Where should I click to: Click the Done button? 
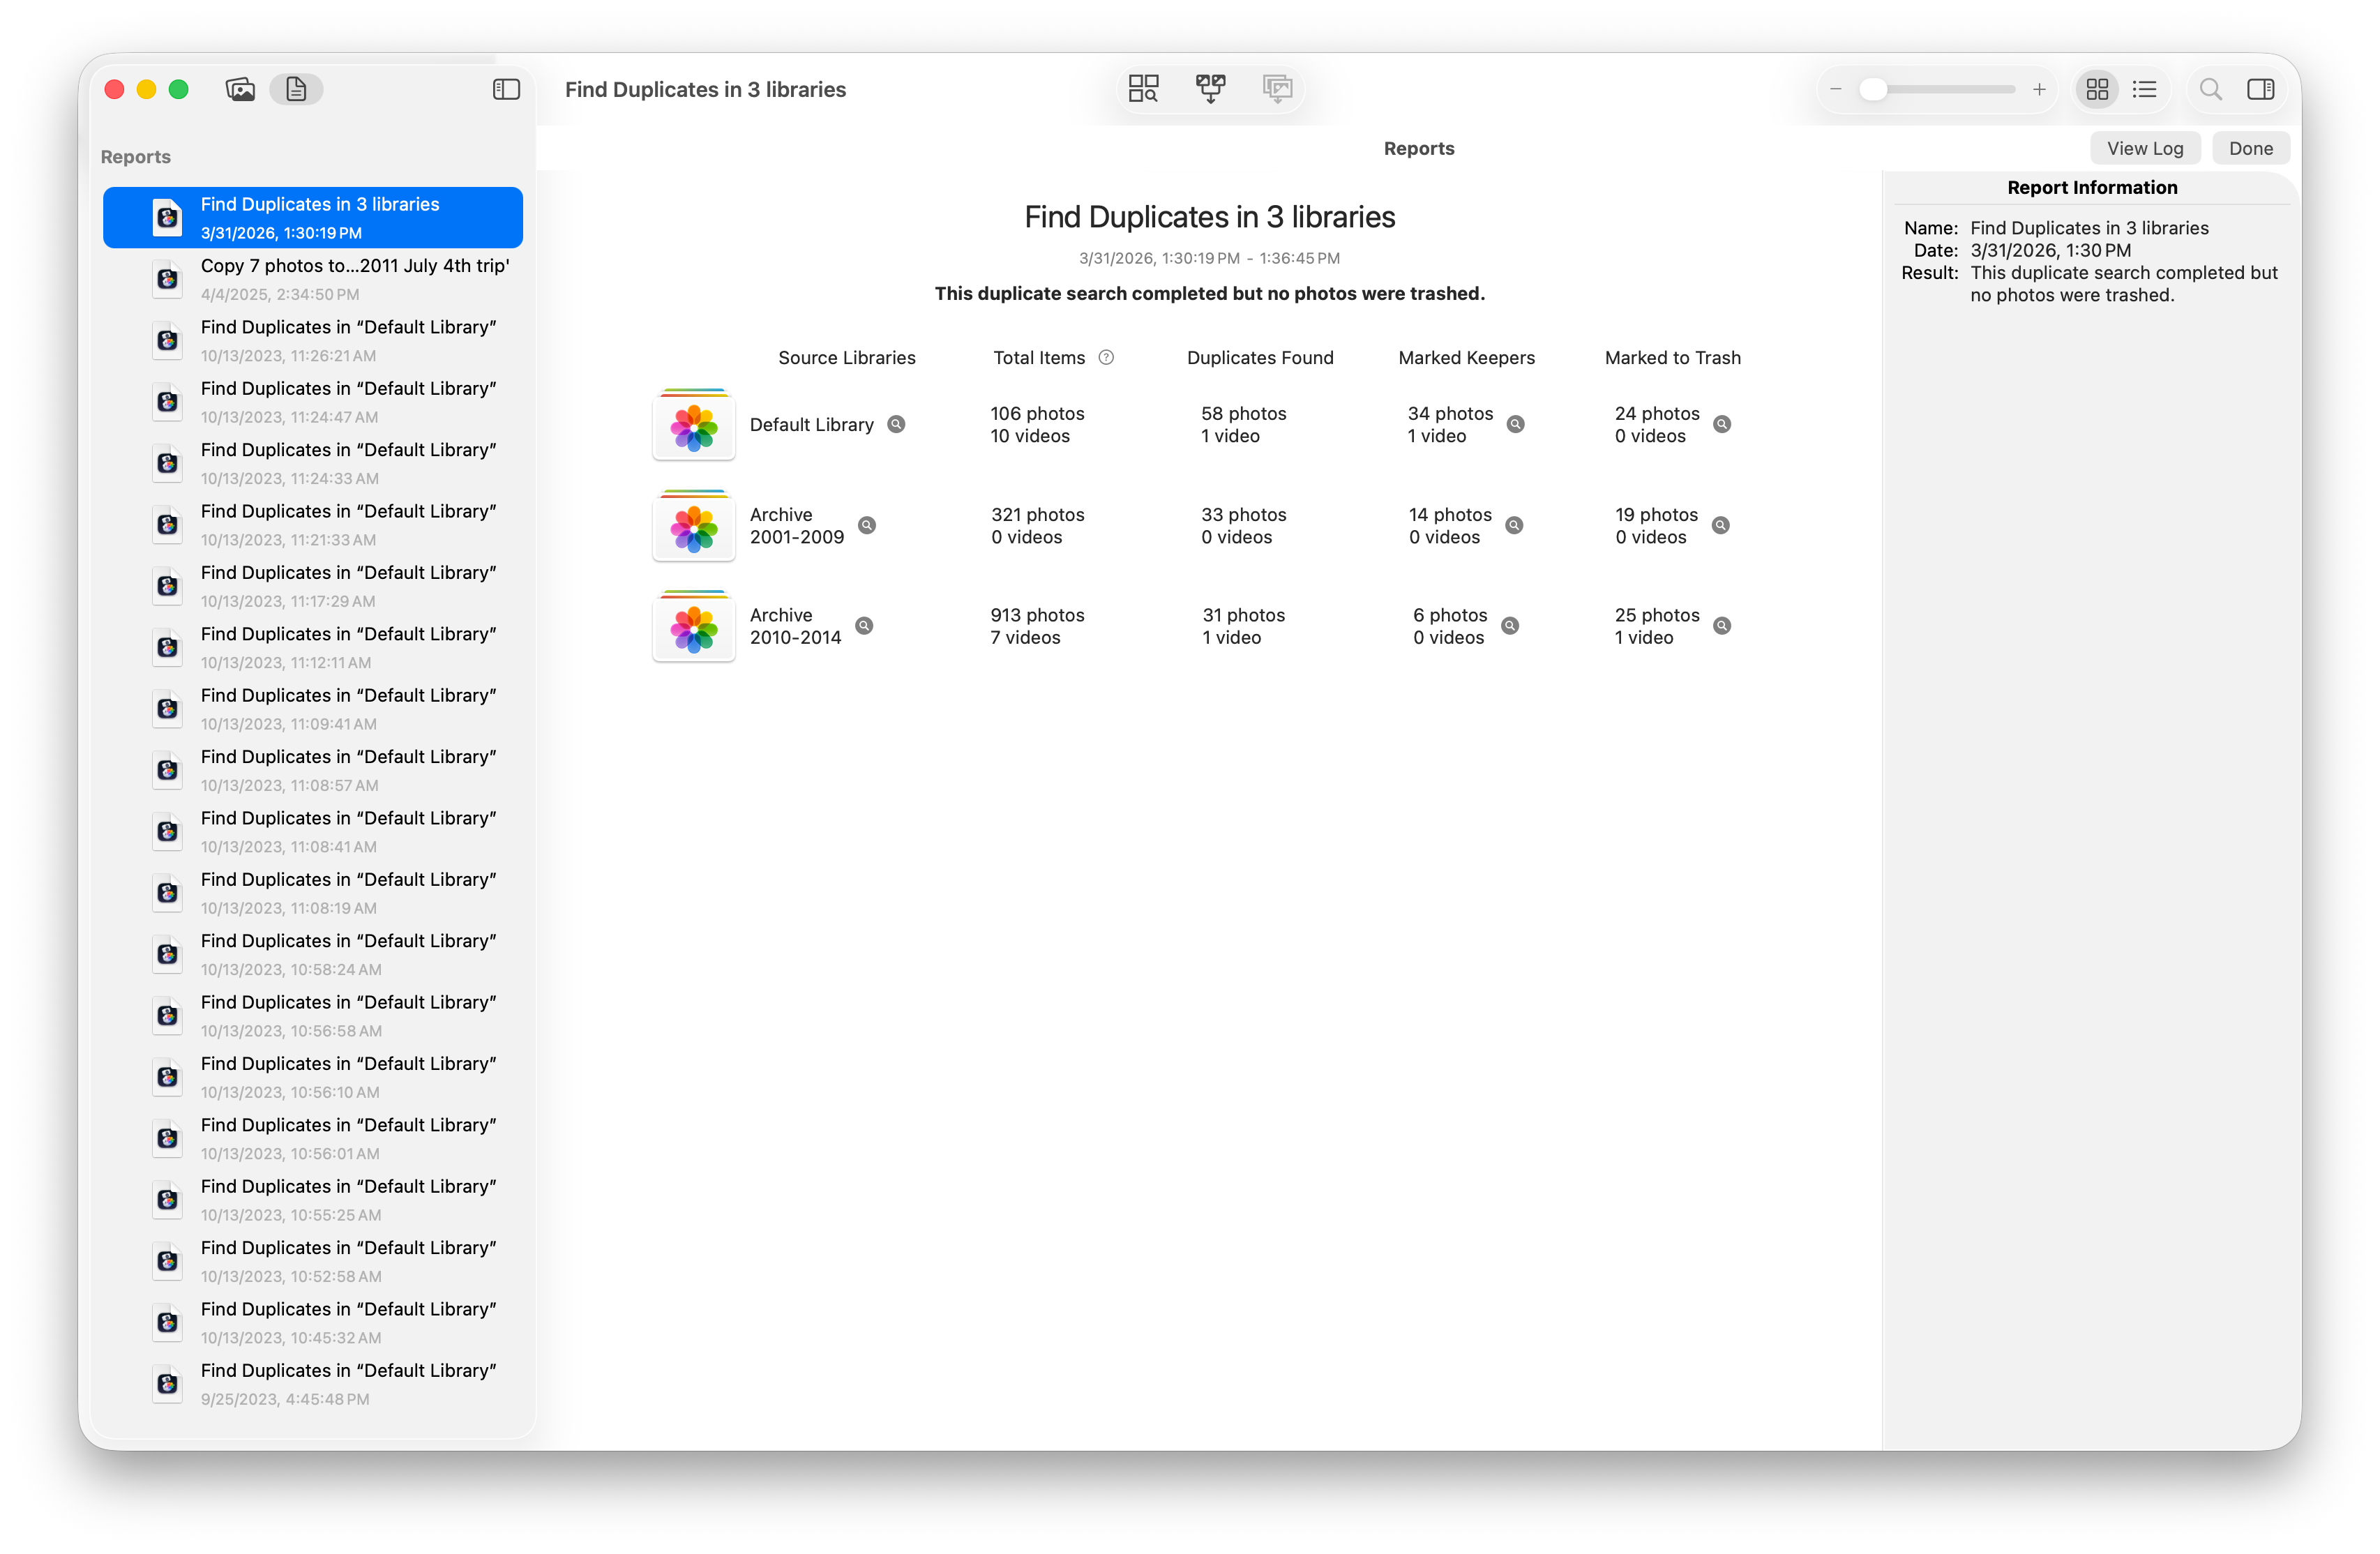[2250, 149]
